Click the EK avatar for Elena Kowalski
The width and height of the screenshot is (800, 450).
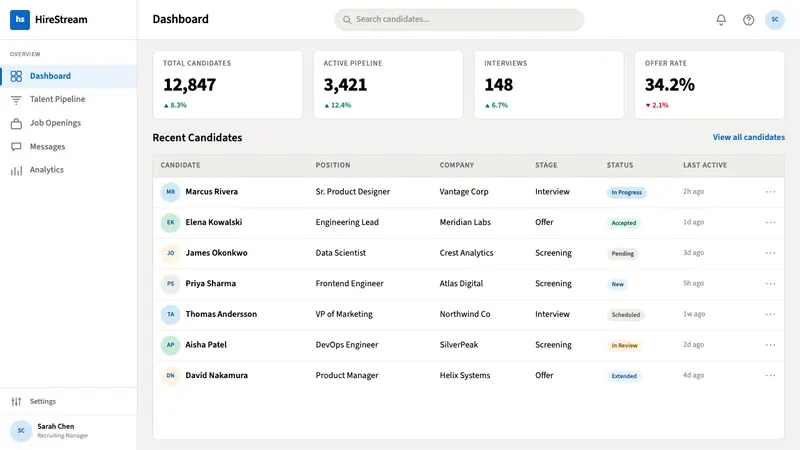170,222
